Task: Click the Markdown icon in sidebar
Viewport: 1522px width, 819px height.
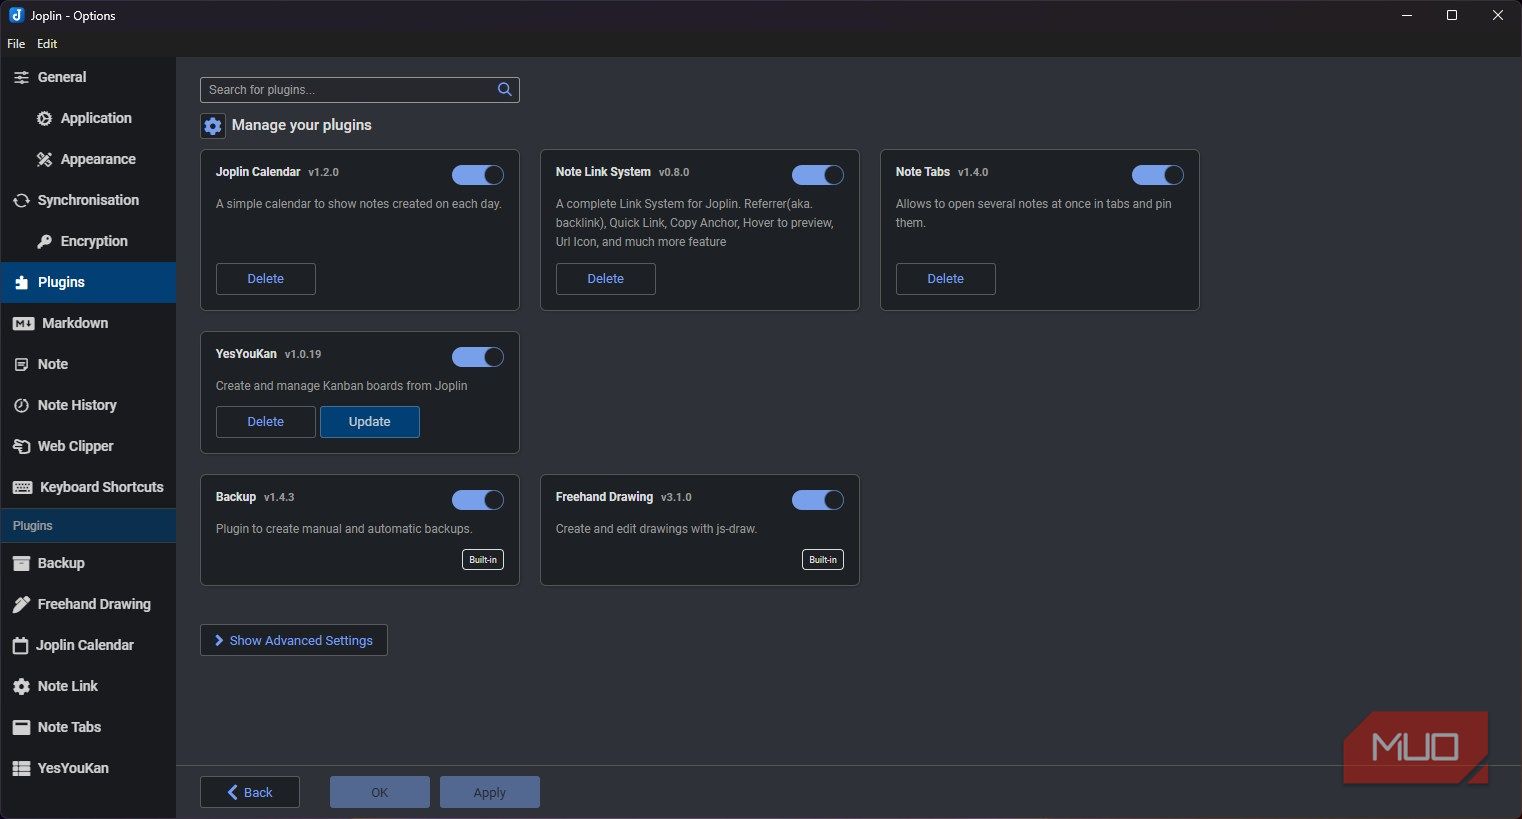Action: pyautogui.click(x=23, y=323)
